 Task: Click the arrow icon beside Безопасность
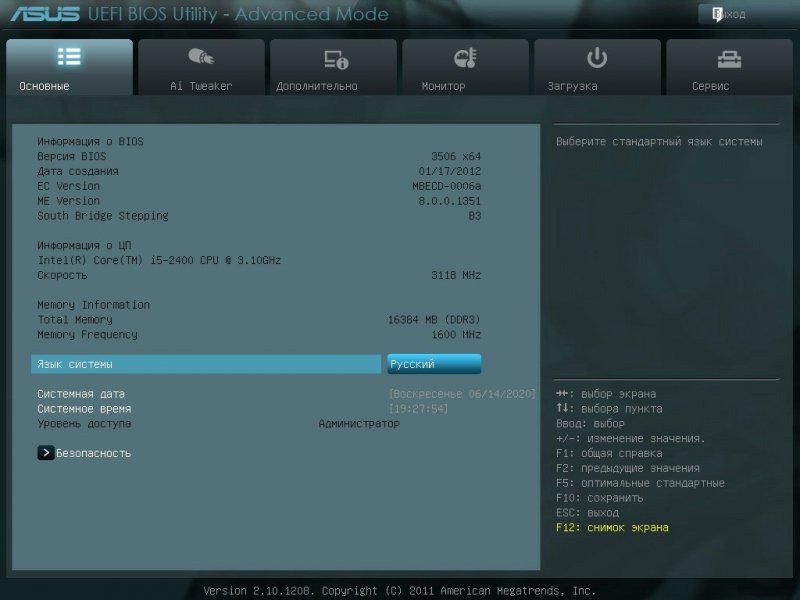point(45,453)
